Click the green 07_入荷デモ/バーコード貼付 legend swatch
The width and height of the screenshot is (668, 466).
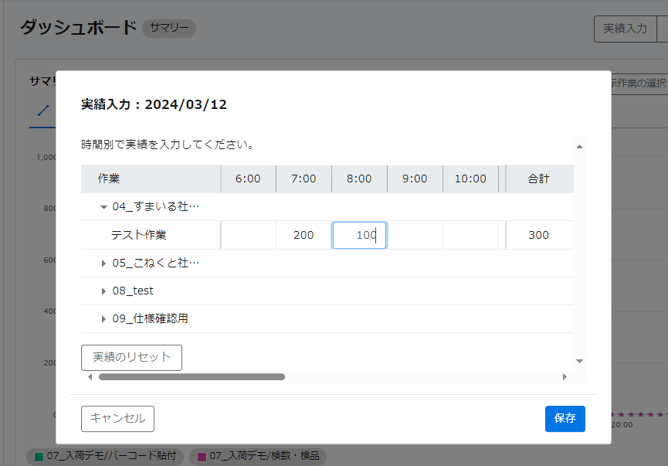coord(39,456)
